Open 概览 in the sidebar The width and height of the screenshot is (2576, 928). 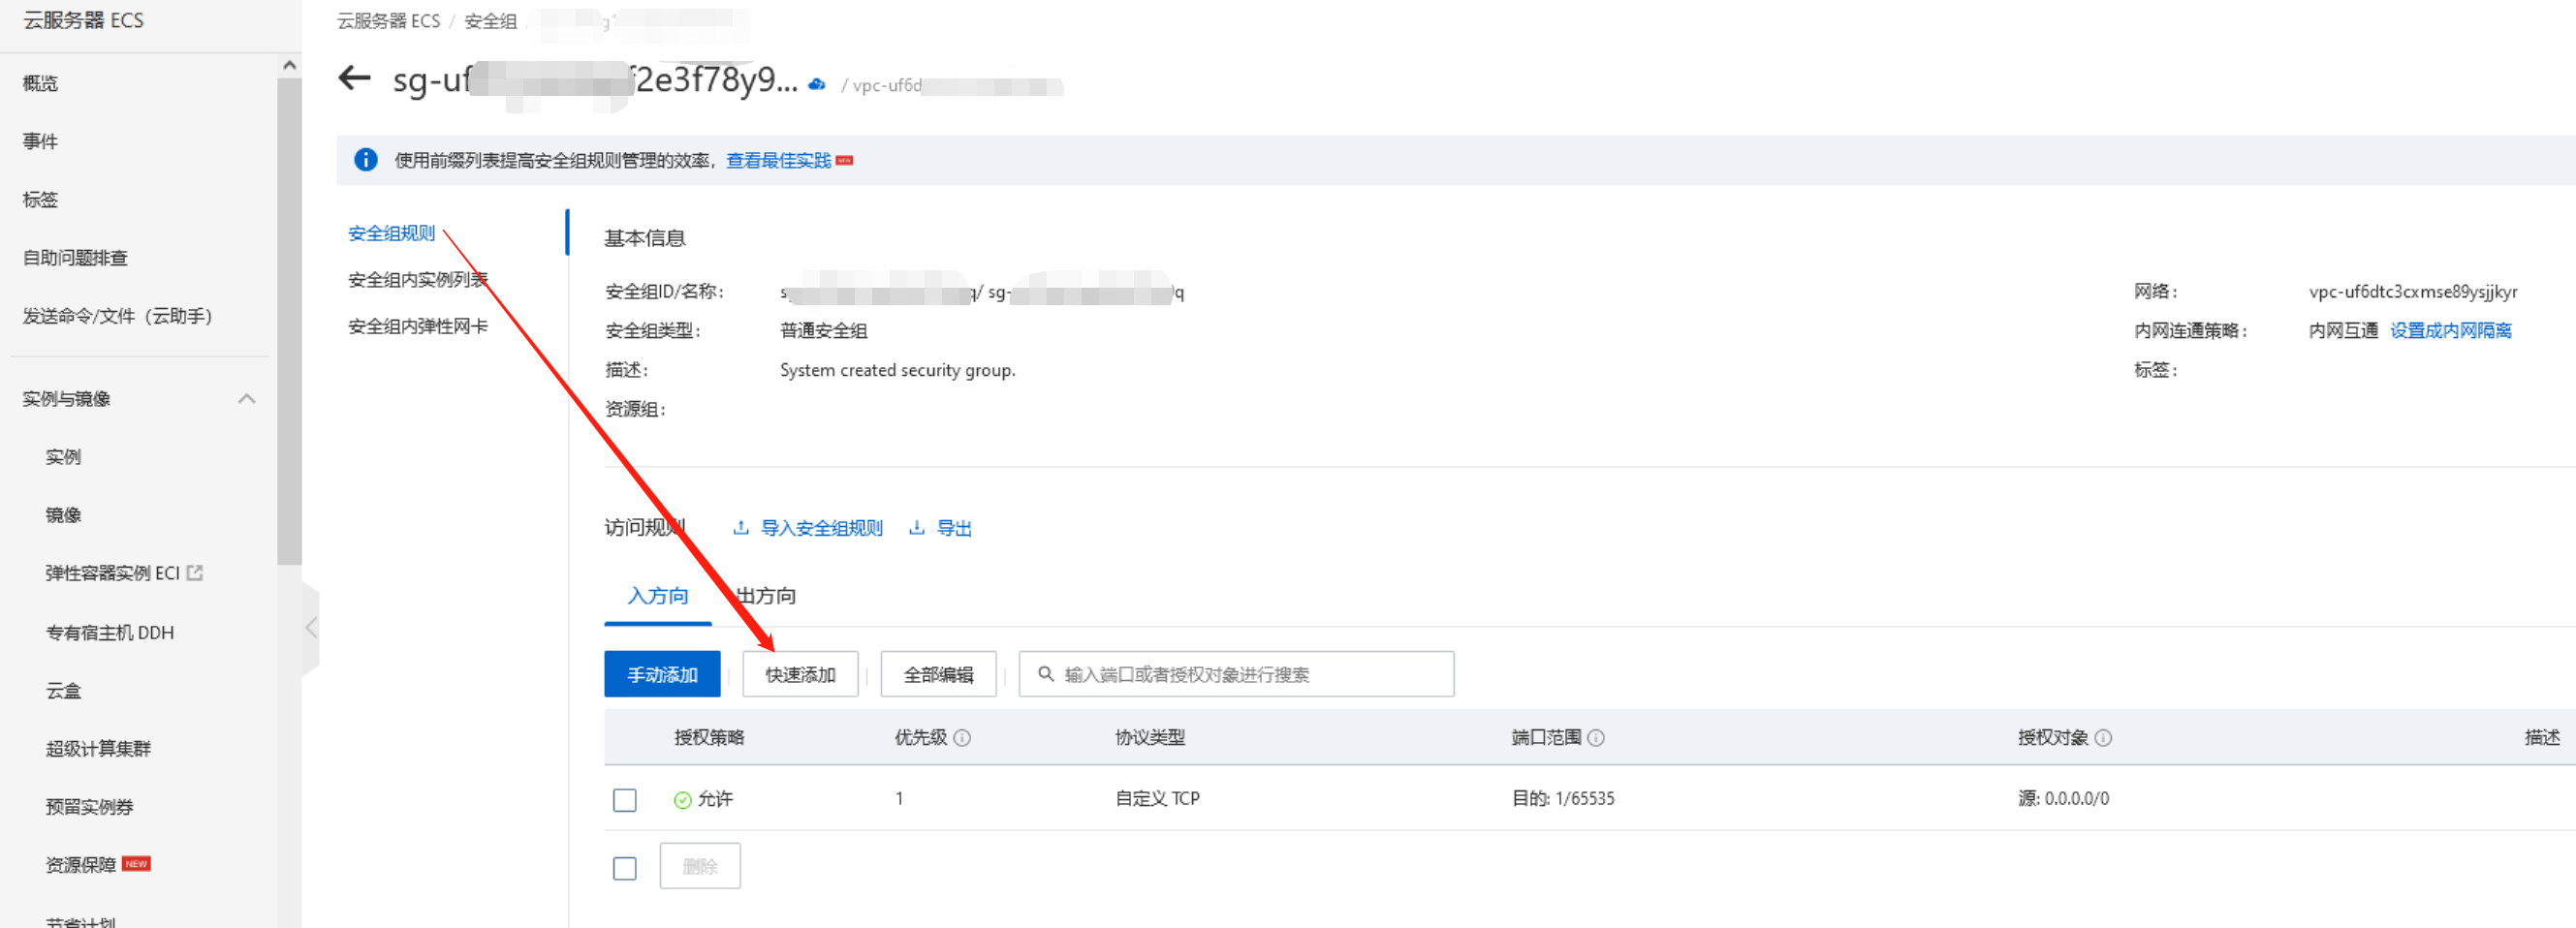(41, 84)
